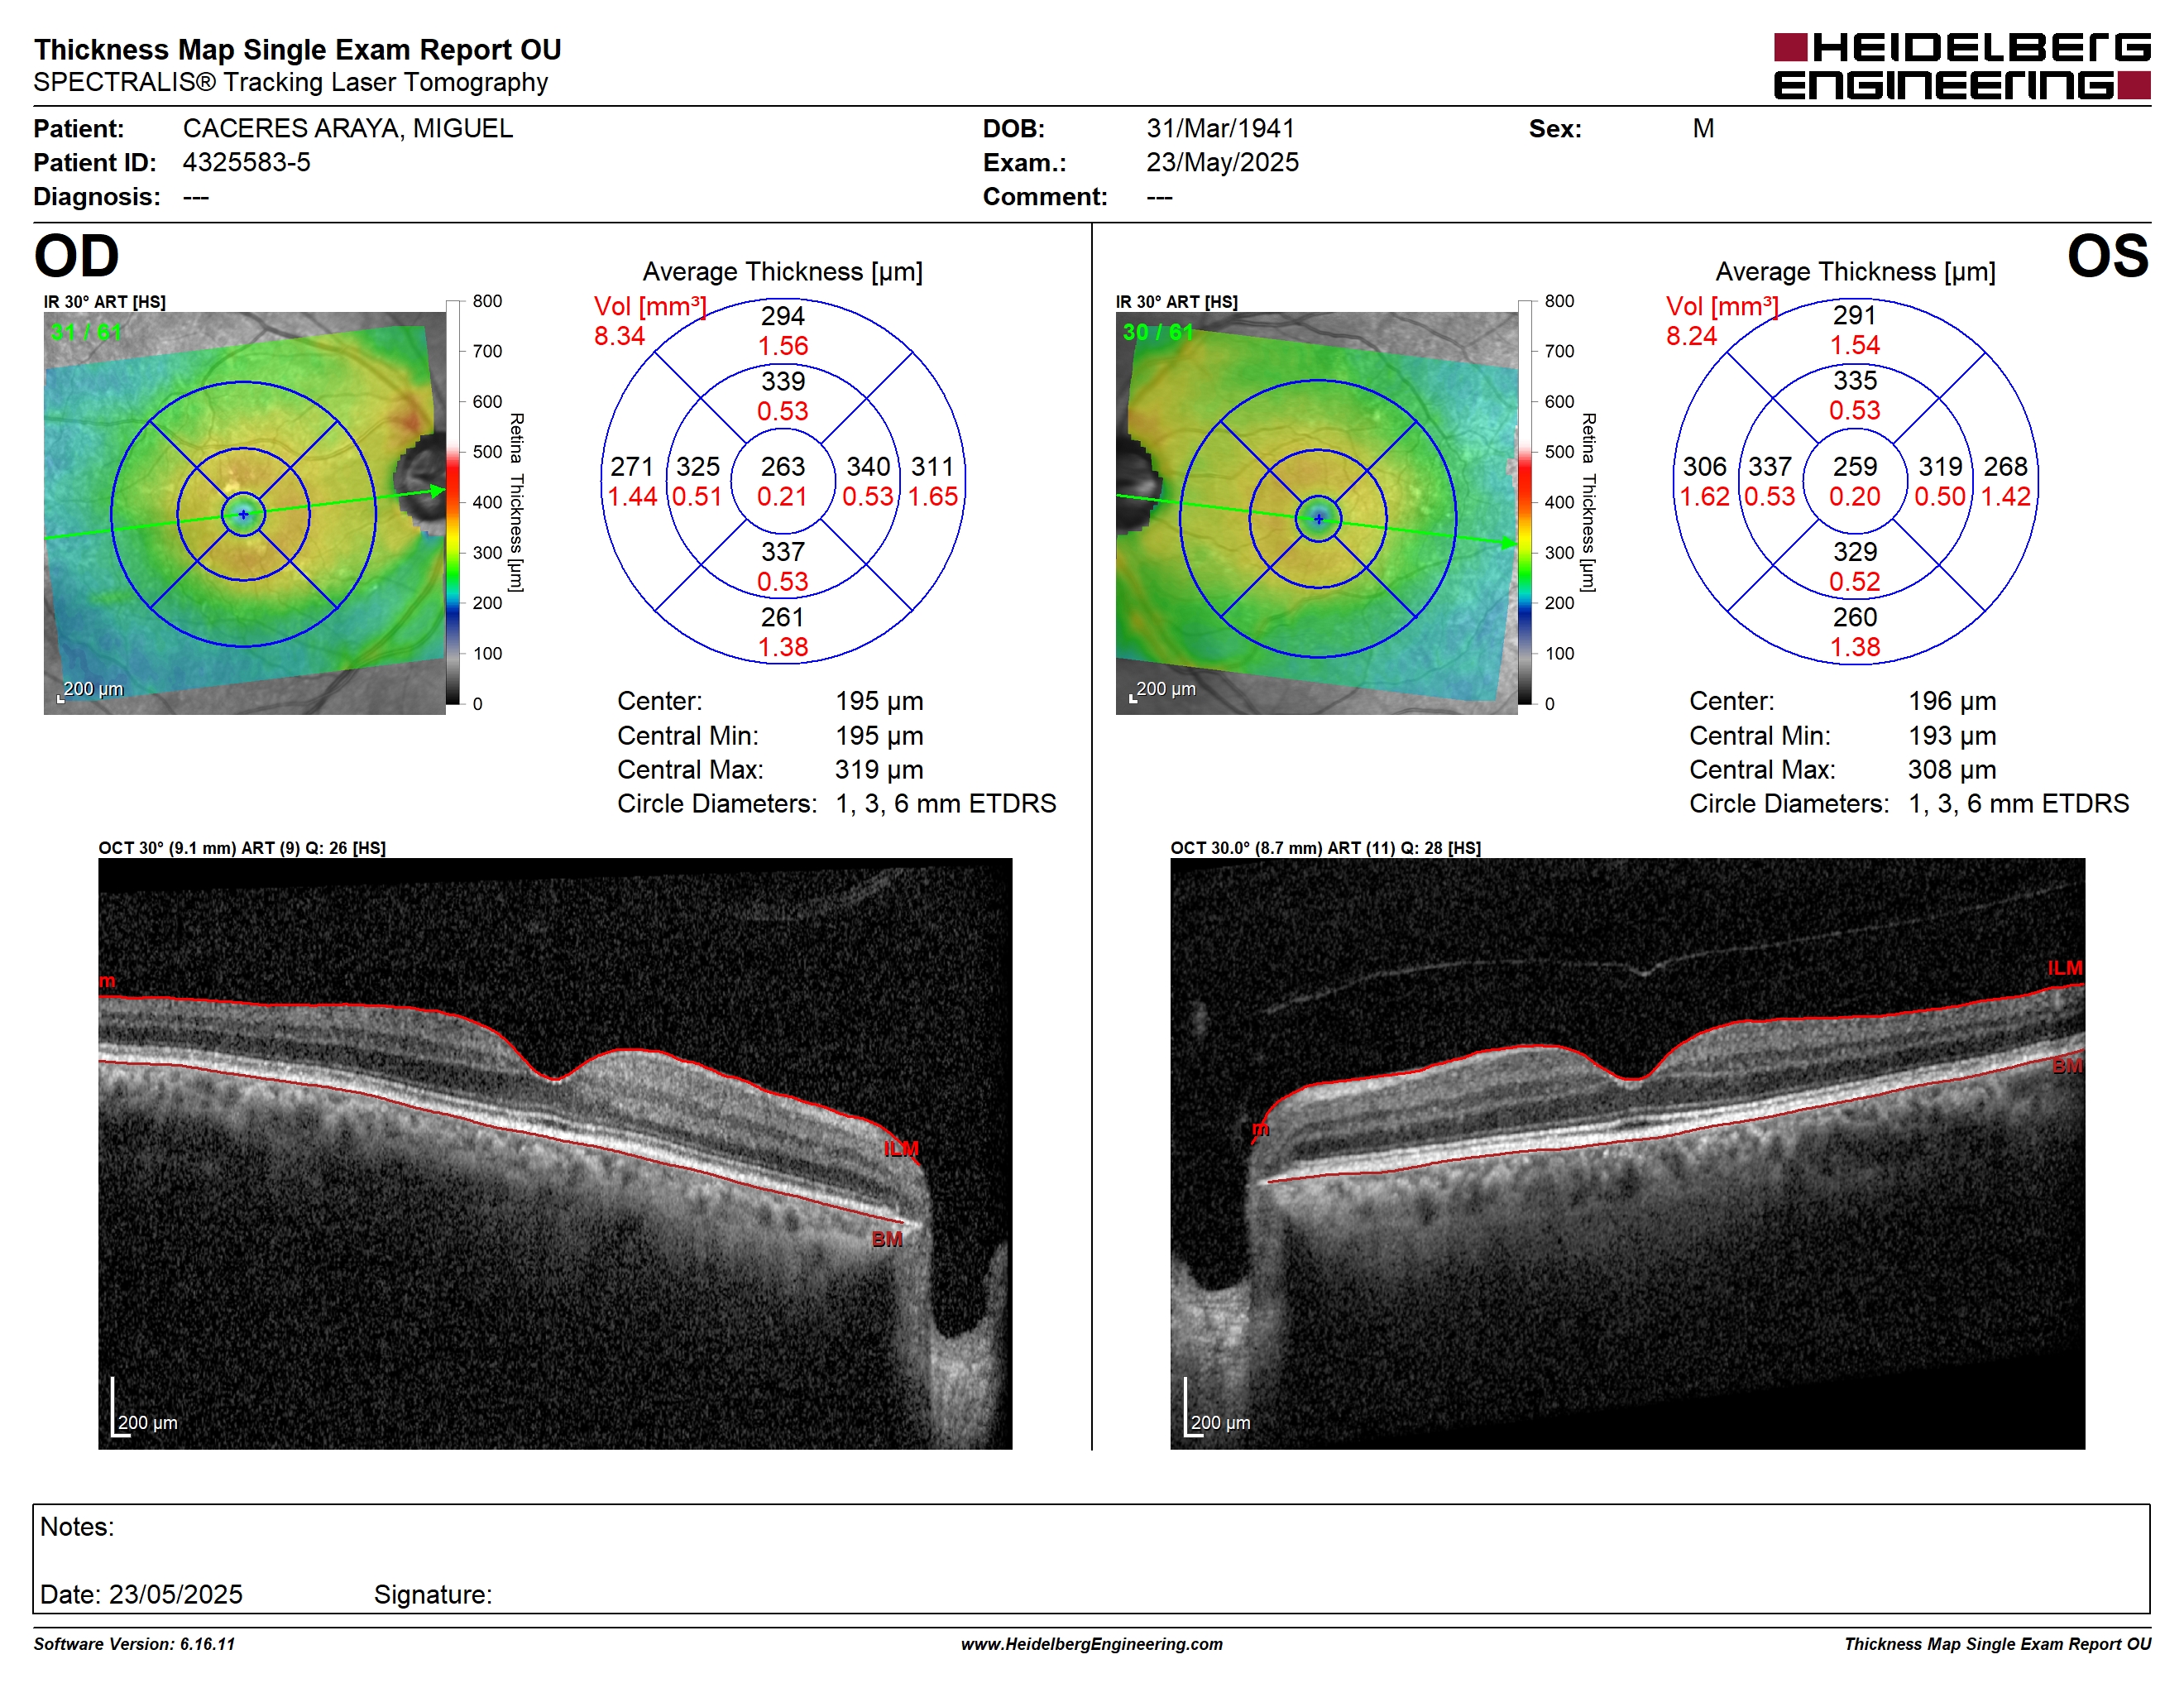This screenshot has width=2184, height=1688.
Task: Select the OD infrared fundus thickness map
Action: coord(244,513)
